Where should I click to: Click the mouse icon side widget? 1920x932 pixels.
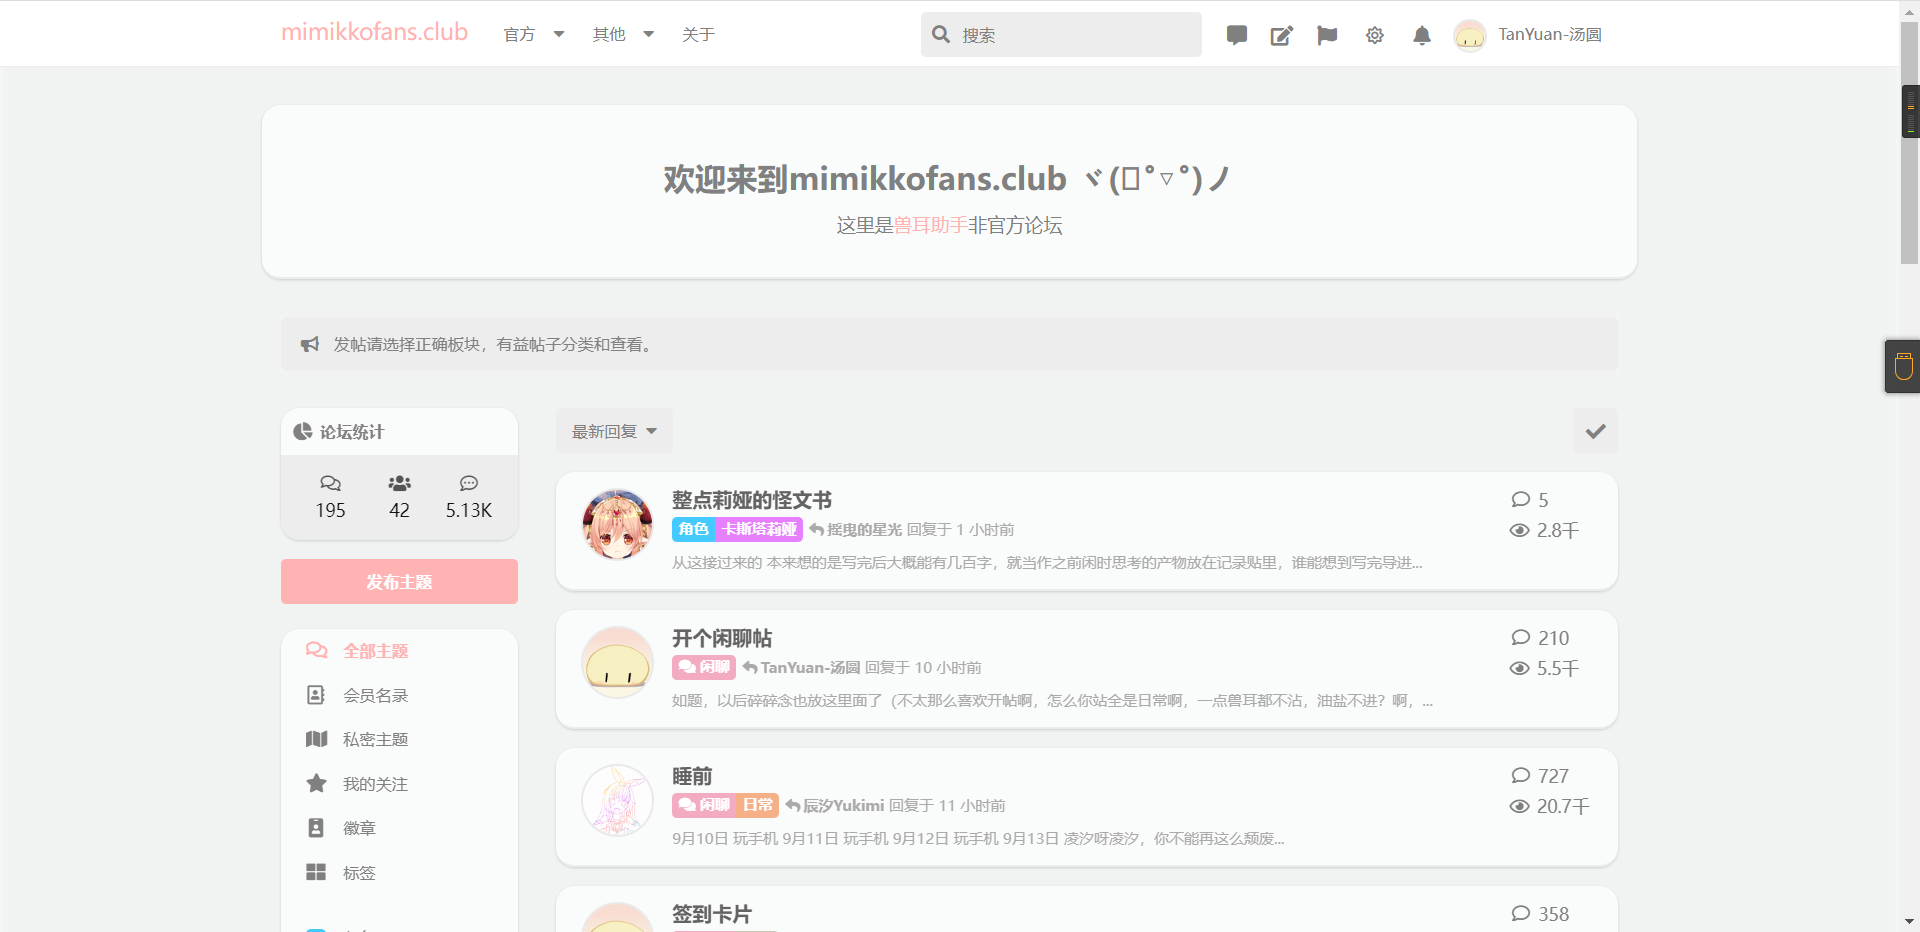pyautogui.click(x=1903, y=366)
